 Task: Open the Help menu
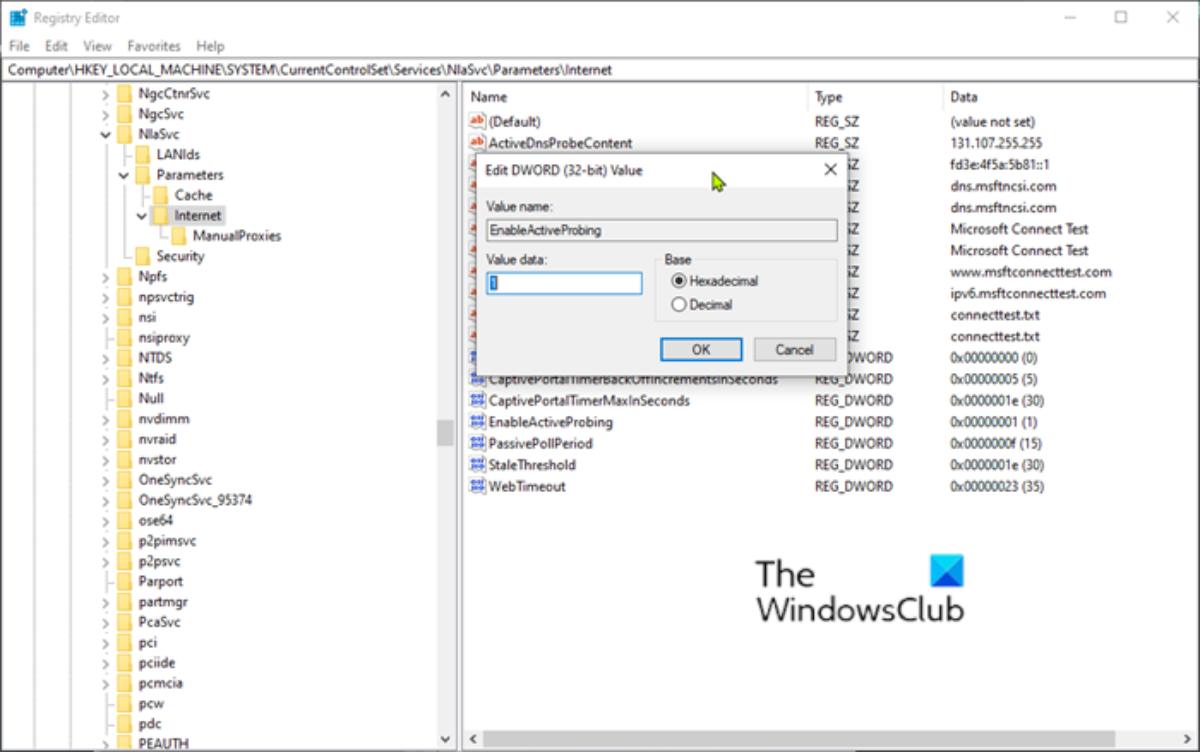[x=210, y=46]
